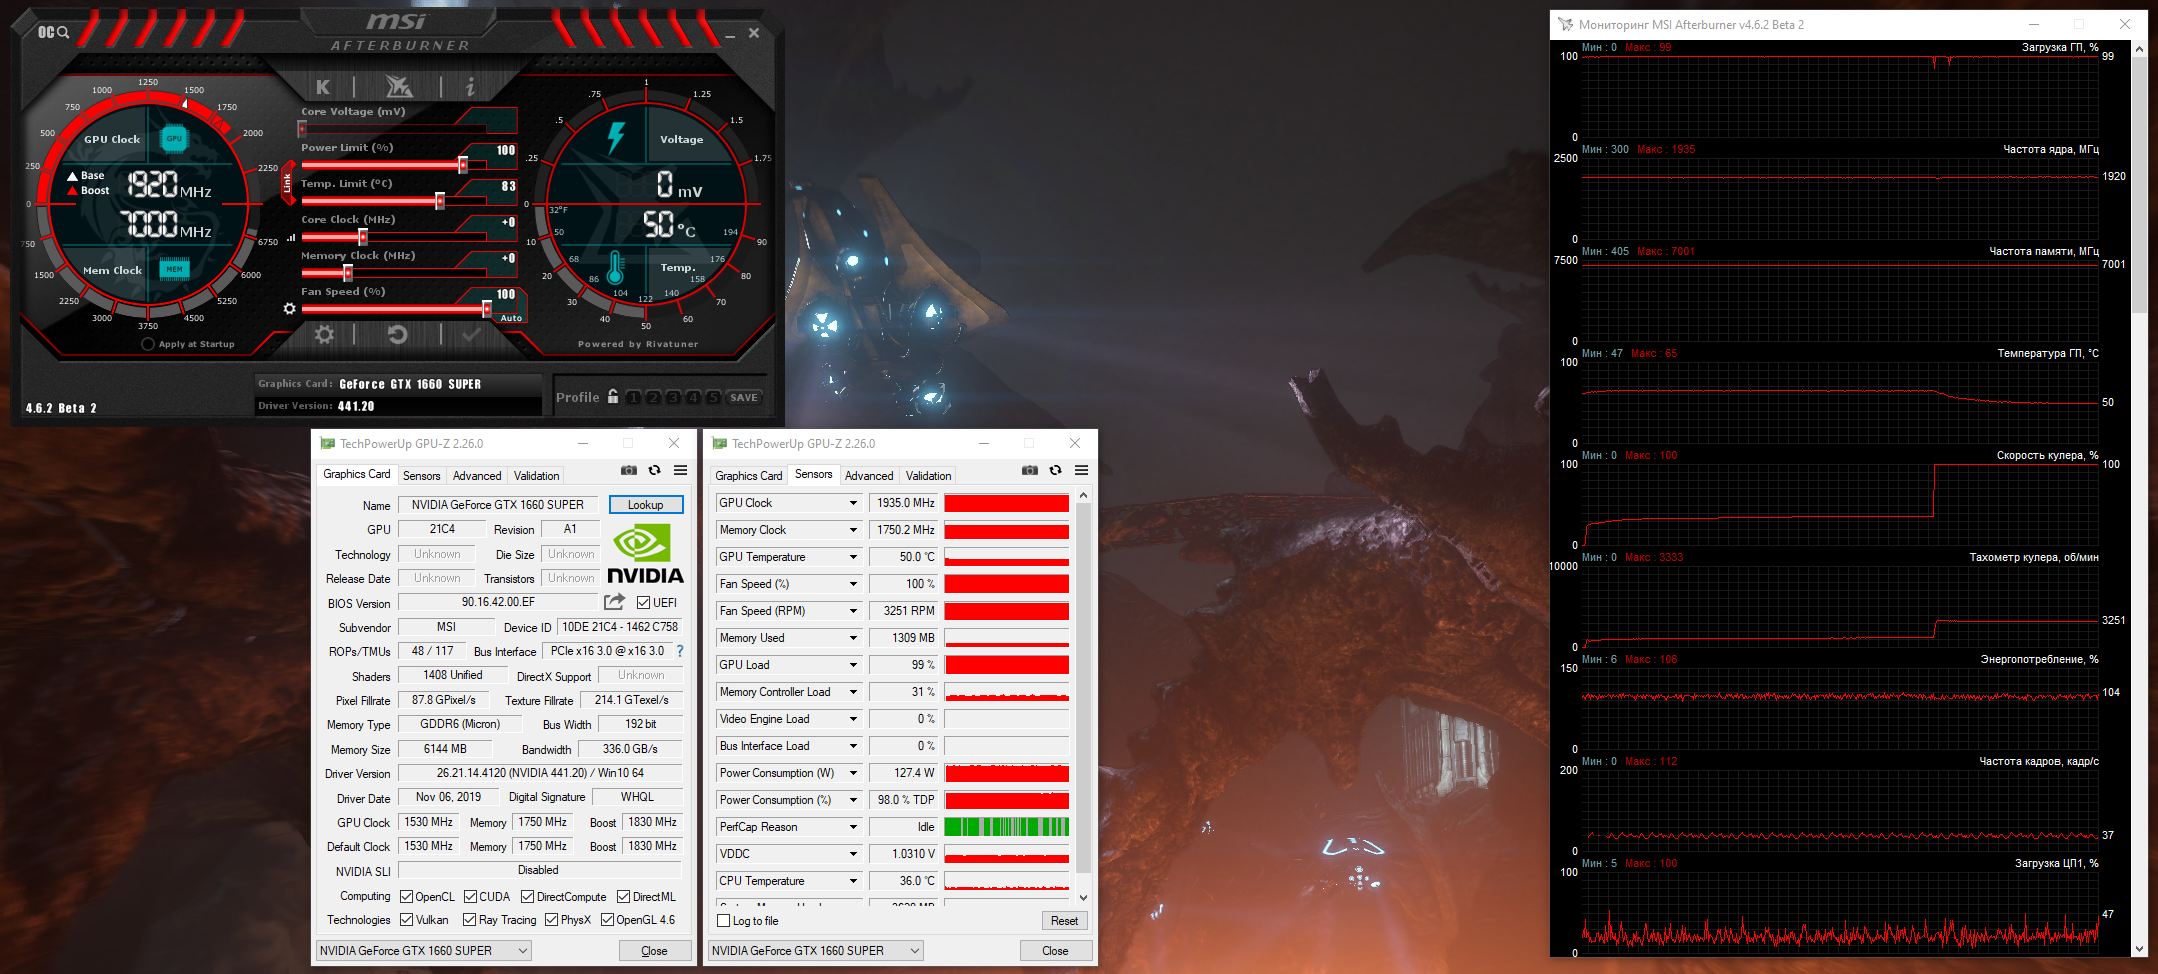Save the current Afterburner profile
The width and height of the screenshot is (2158, 974).
(x=744, y=397)
